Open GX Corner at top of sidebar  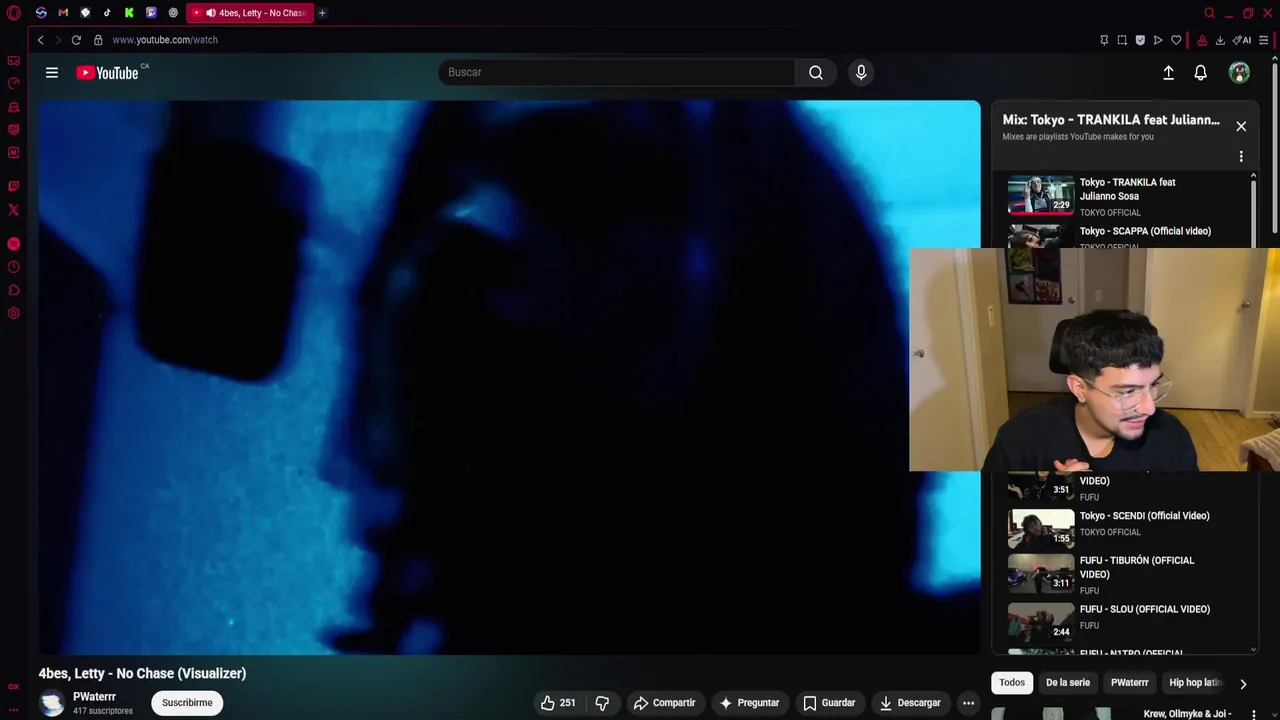pos(13,61)
